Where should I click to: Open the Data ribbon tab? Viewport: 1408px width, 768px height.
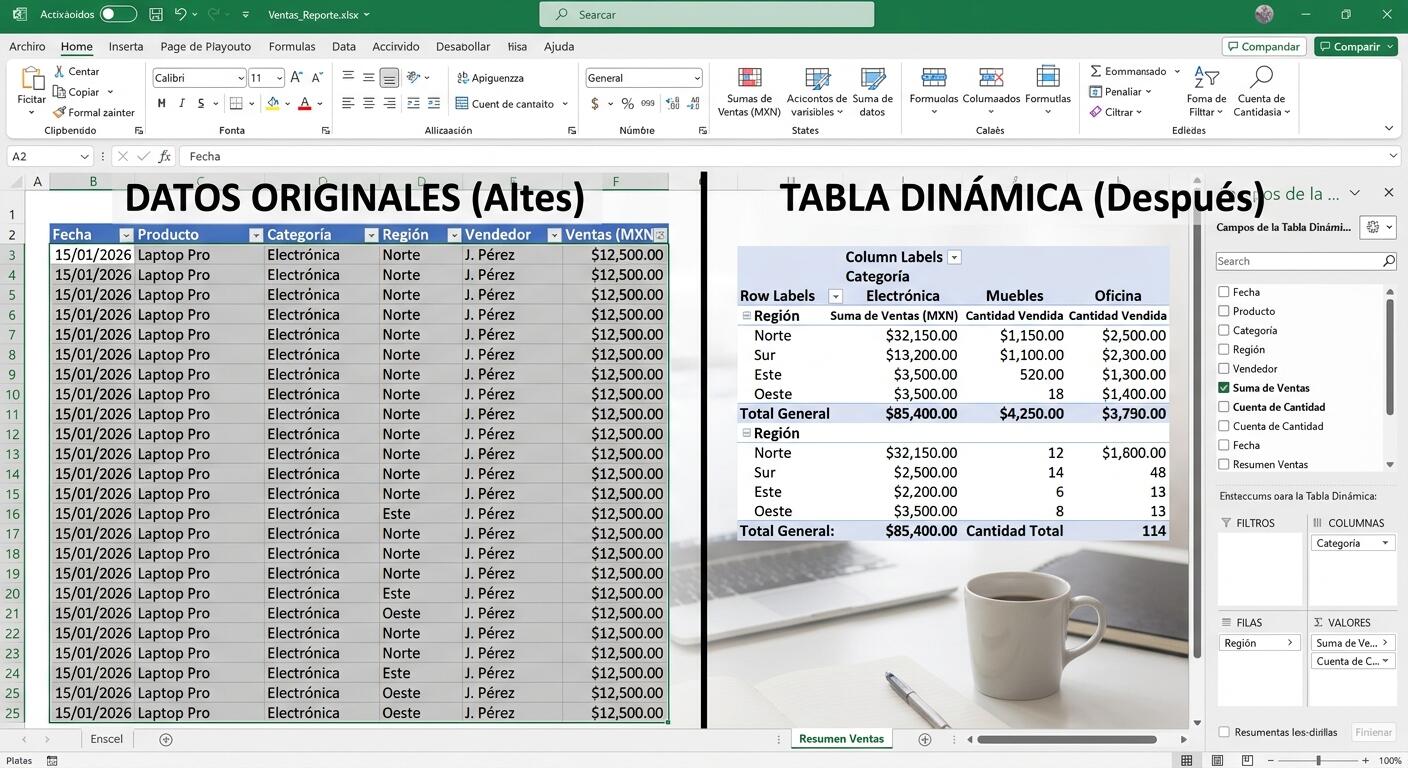pos(344,46)
